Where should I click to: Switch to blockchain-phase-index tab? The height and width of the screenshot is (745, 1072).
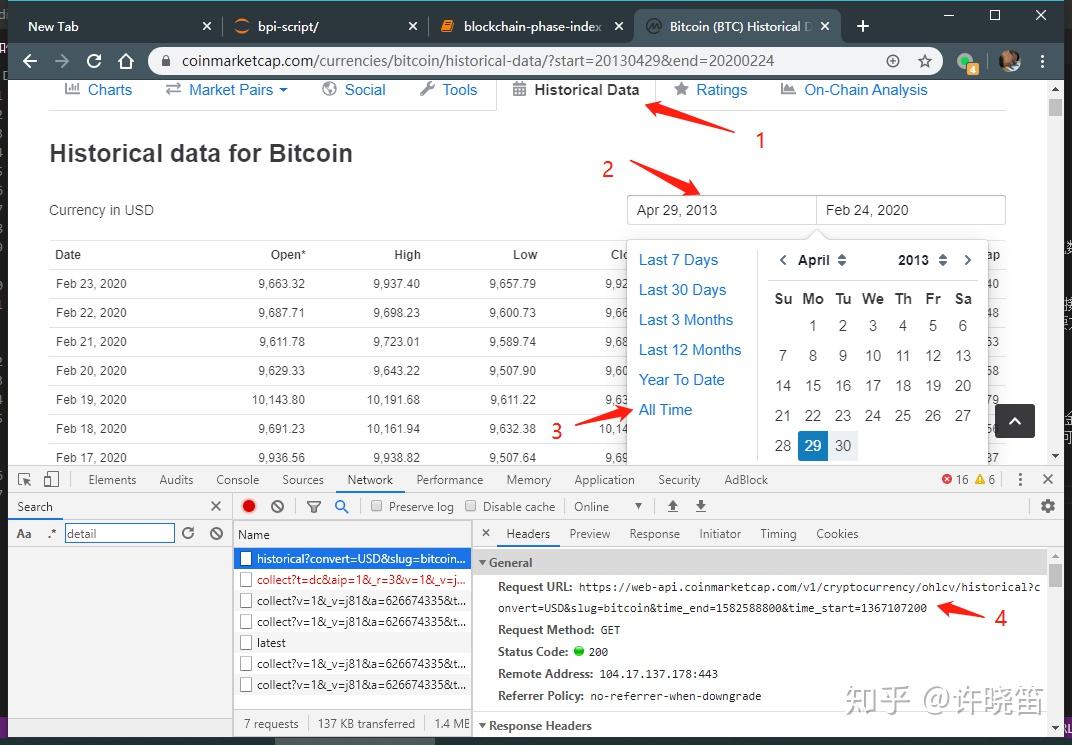(x=532, y=27)
